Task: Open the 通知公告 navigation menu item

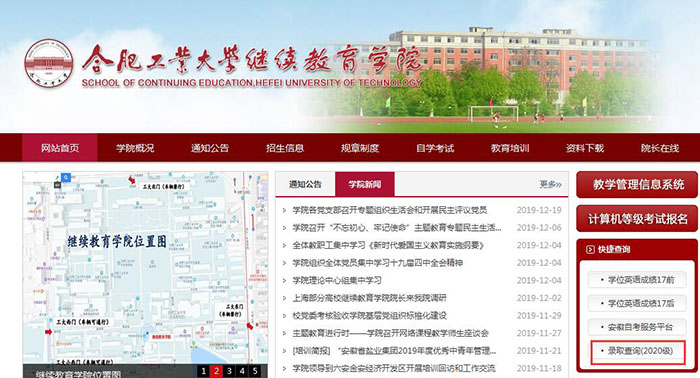Action: (210, 148)
